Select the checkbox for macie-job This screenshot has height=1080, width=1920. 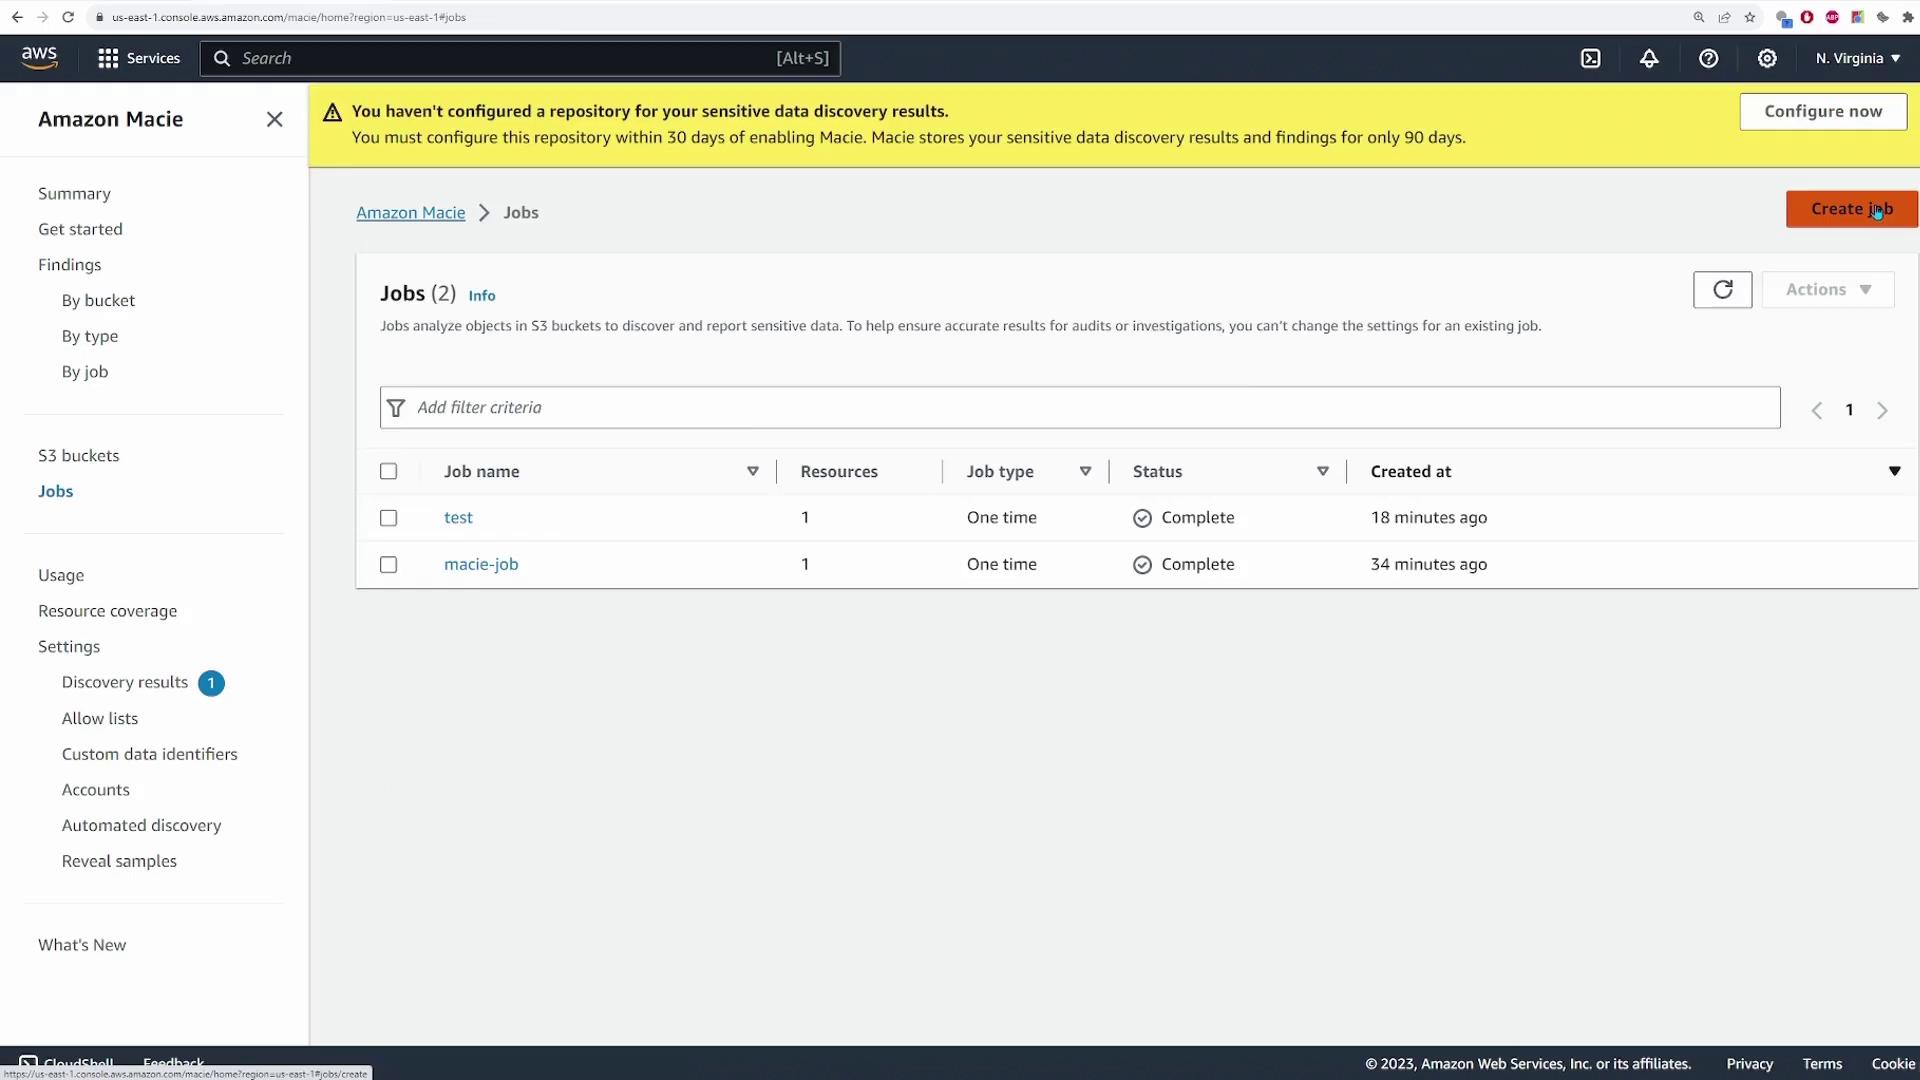click(389, 565)
